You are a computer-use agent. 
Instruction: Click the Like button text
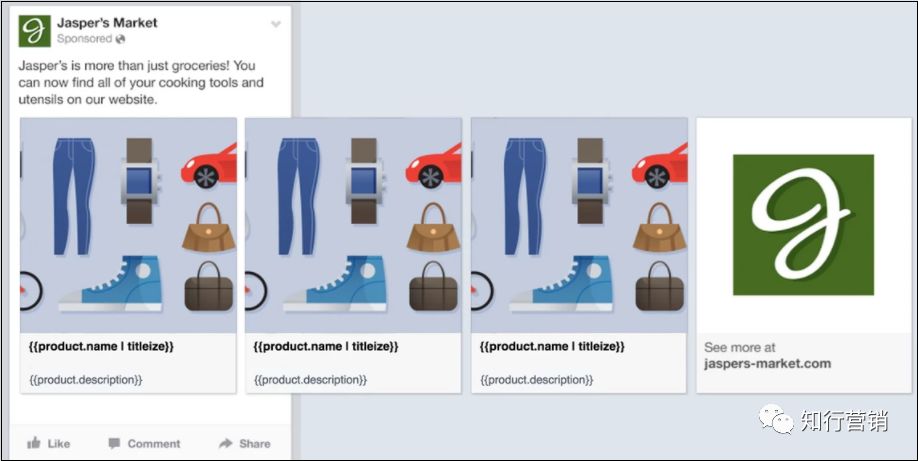click(59, 443)
